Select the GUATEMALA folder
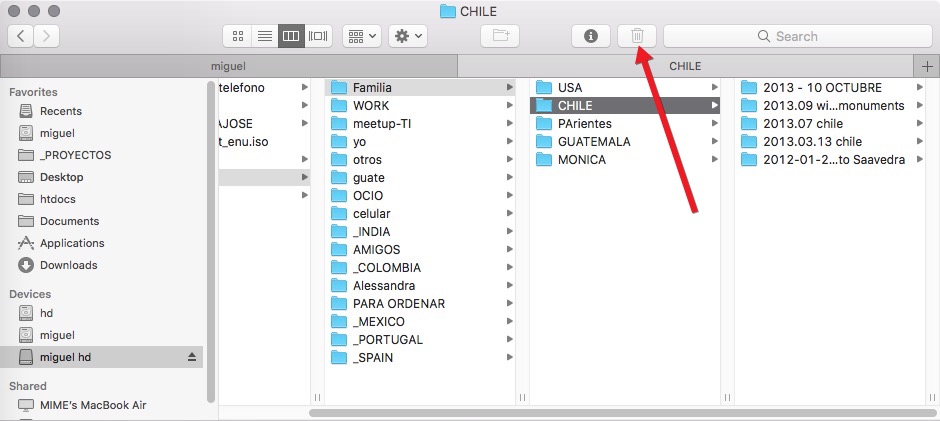This screenshot has width=940, height=421. click(625, 142)
